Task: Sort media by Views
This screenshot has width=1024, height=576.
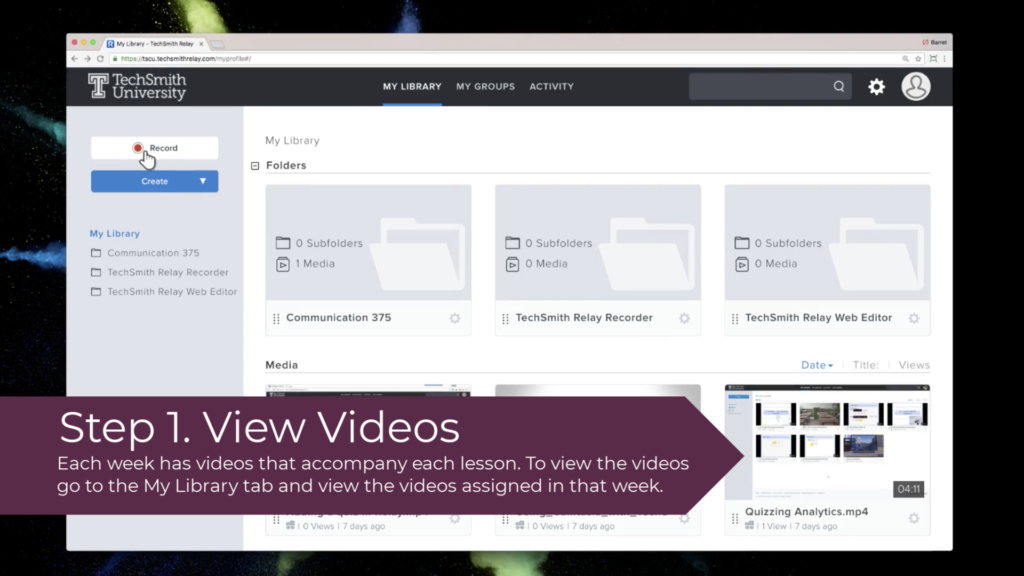Action: 914,365
